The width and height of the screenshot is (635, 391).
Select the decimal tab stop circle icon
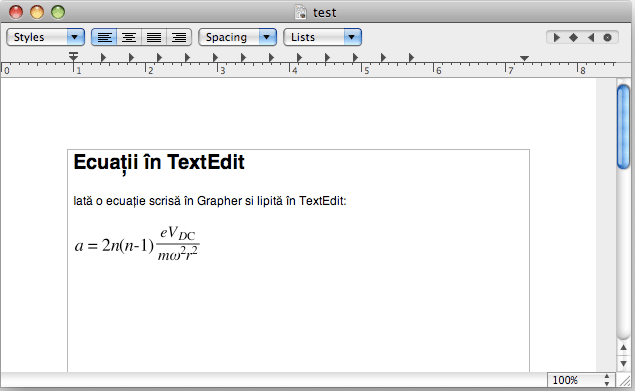[607, 38]
